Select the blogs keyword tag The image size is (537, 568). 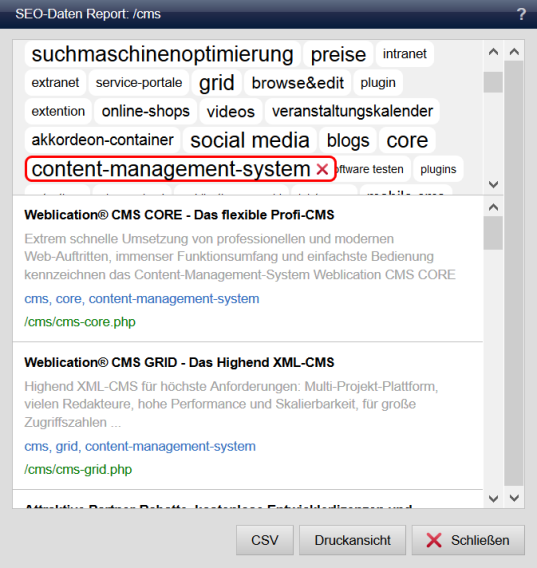pos(348,140)
